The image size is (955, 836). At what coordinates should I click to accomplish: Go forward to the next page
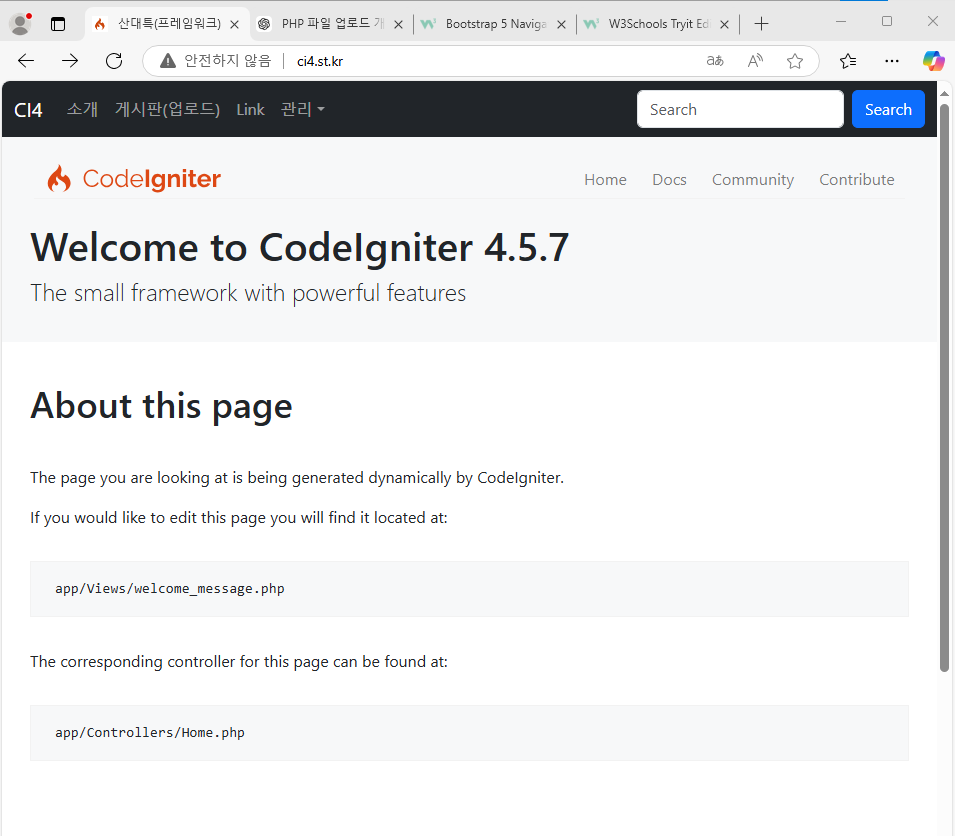pos(70,61)
